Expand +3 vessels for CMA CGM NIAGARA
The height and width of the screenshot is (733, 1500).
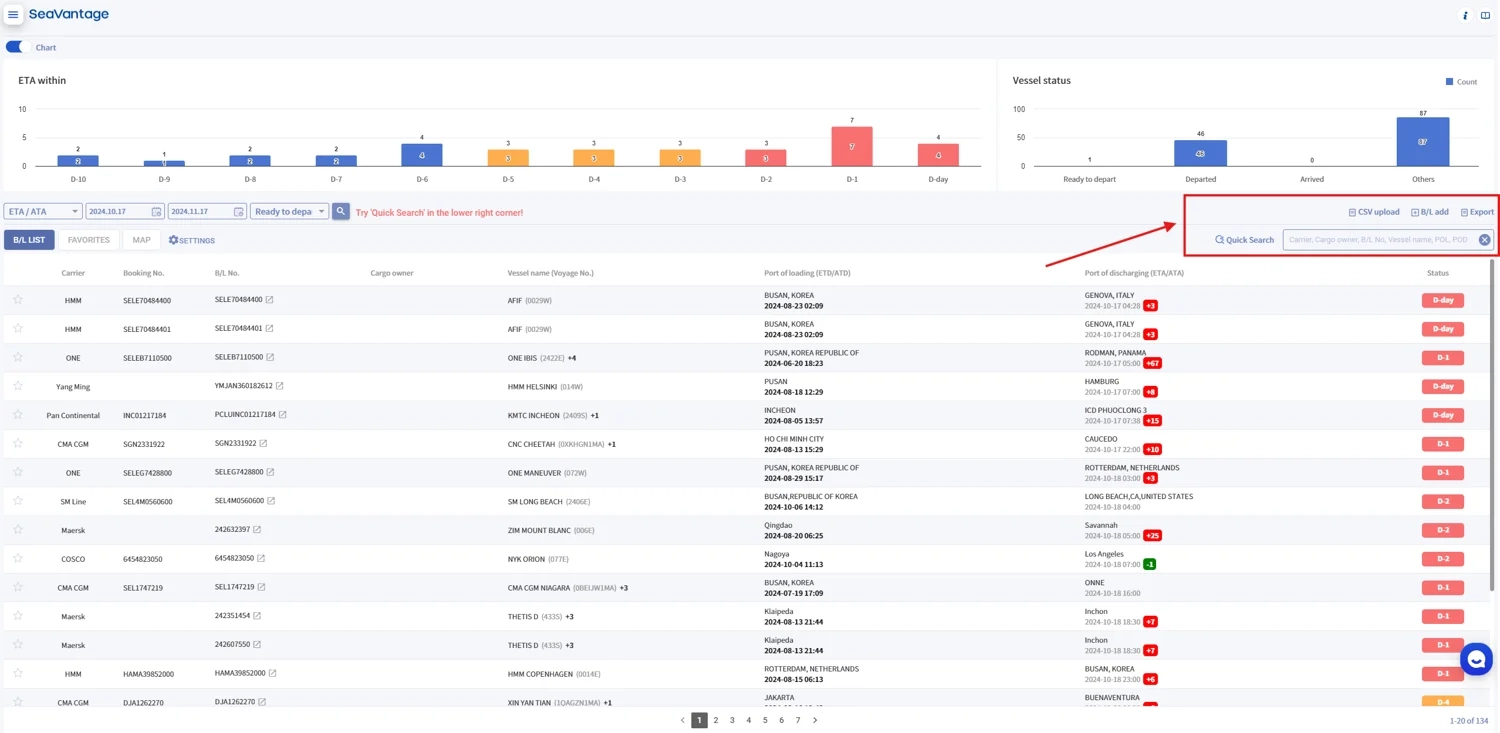pos(624,588)
